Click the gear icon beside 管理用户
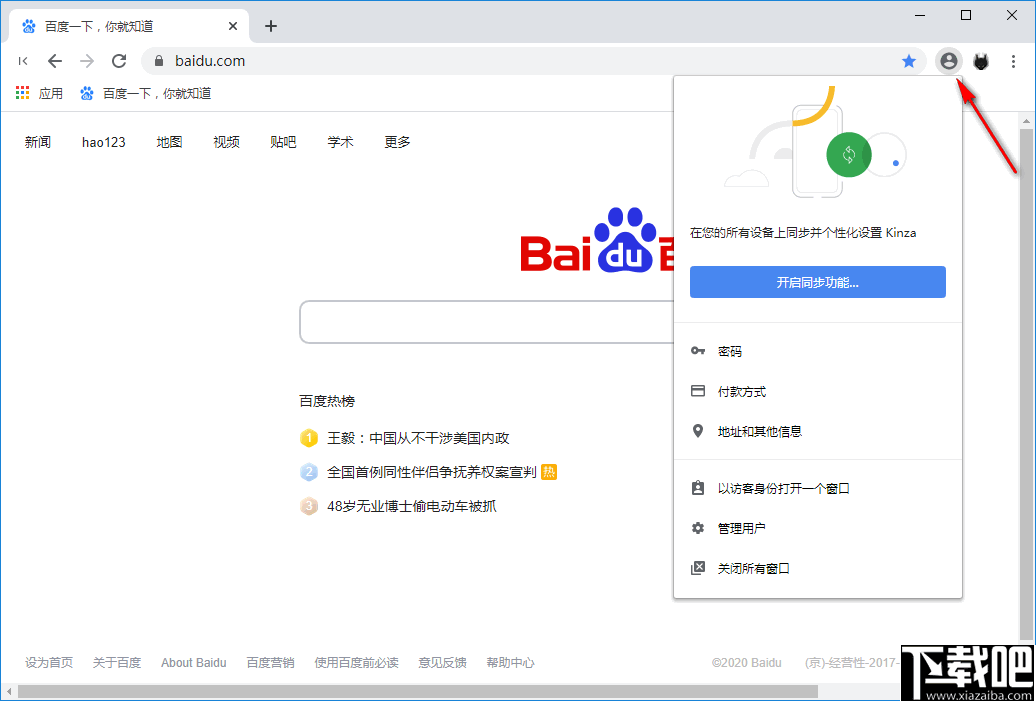 tap(698, 529)
